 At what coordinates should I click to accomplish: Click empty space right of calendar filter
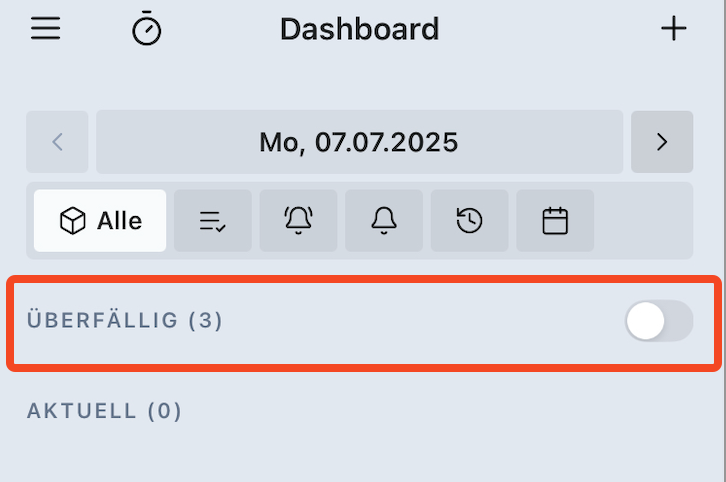644,220
